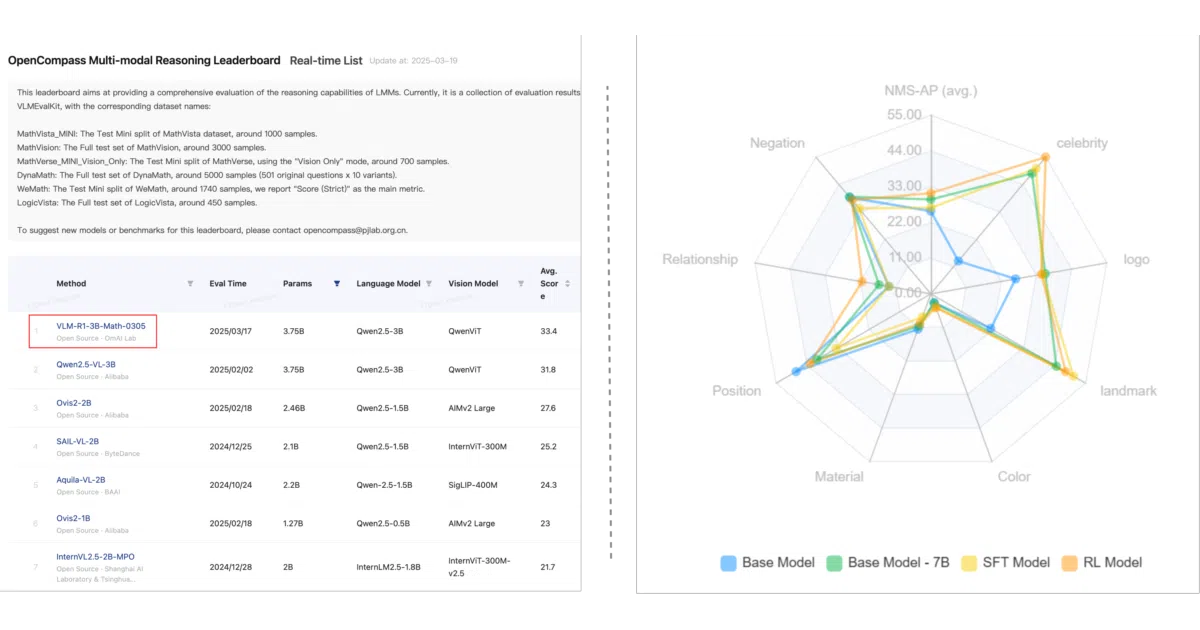Click the 2024/12/25 eval time cell
Viewport: 1200px width, 630px height.
(230, 446)
